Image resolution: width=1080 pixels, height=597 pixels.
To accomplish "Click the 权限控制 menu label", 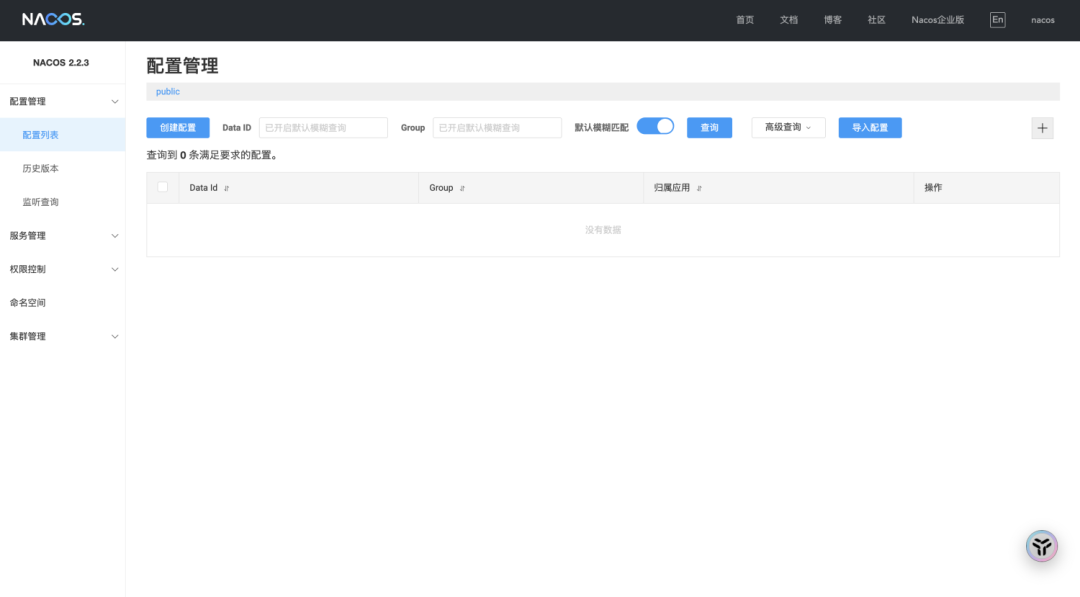I will (28, 269).
